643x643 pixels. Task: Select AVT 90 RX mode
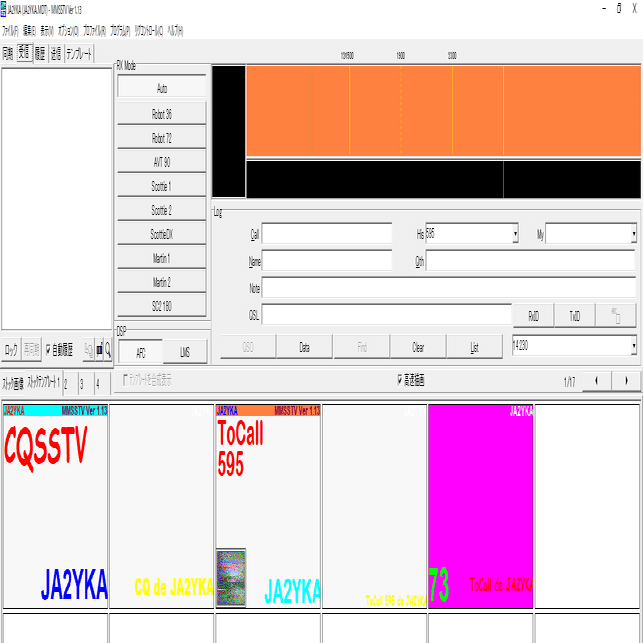pos(162,162)
